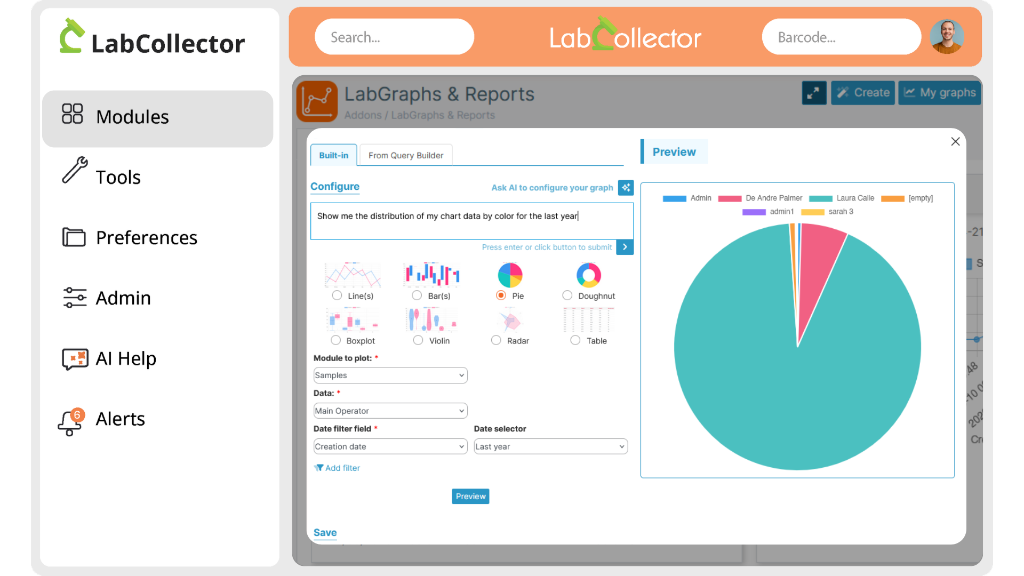Select the Boxplot radio button

coord(336,340)
